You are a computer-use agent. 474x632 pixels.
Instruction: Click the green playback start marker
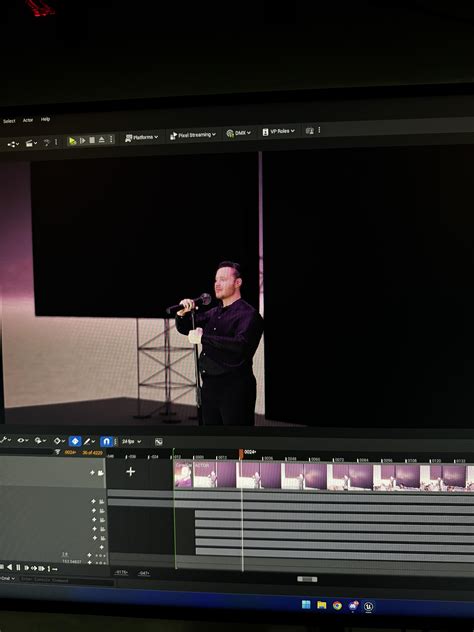(174, 453)
